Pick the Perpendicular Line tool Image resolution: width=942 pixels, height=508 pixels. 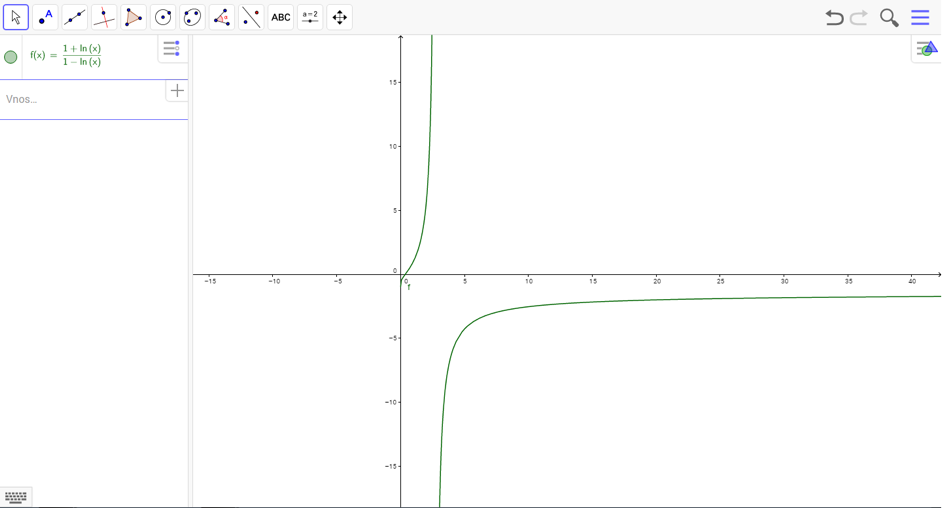click(104, 17)
